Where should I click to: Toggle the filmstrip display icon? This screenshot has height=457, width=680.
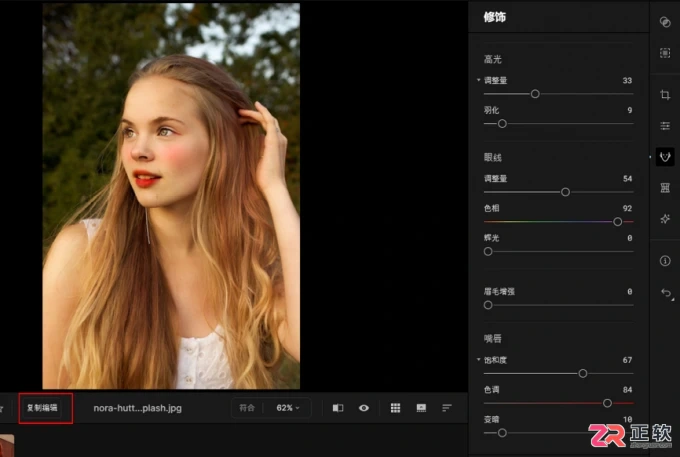[421, 408]
